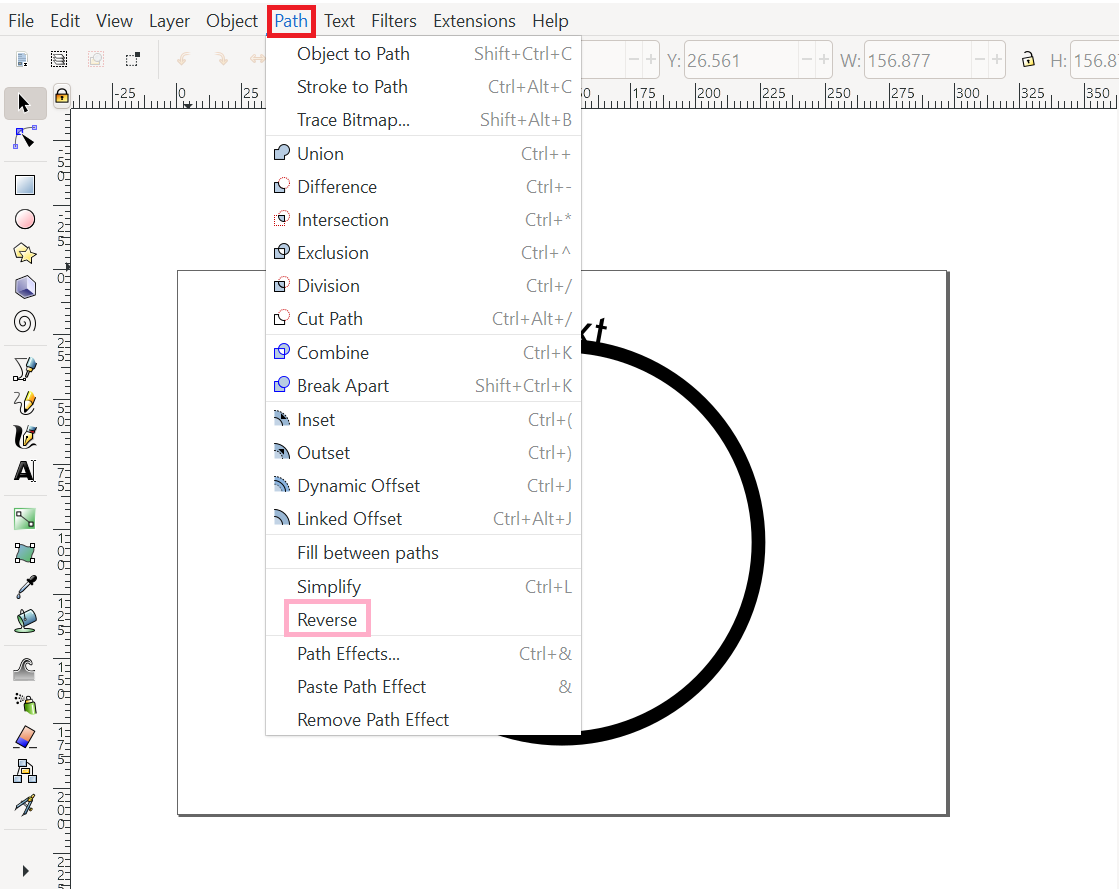Choose Dynamic Offset
Viewport: 1119px width, 889px height.
click(424, 485)
